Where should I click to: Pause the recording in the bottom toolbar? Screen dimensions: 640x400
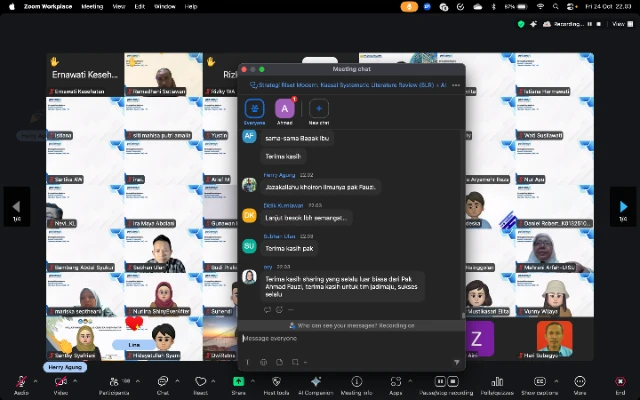tap(440, 381)
